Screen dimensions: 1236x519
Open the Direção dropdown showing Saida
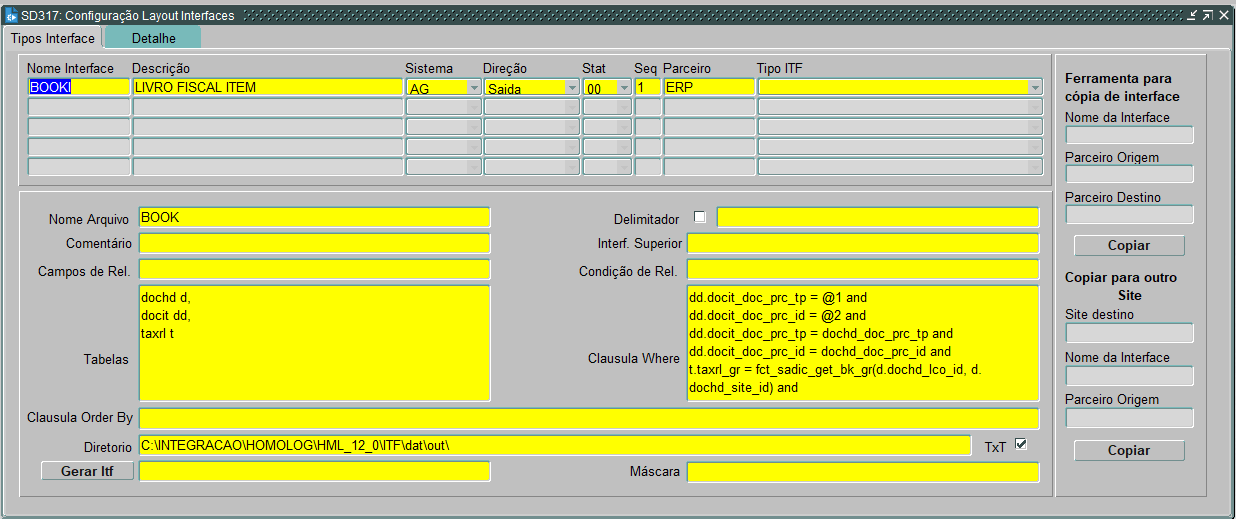572,88
